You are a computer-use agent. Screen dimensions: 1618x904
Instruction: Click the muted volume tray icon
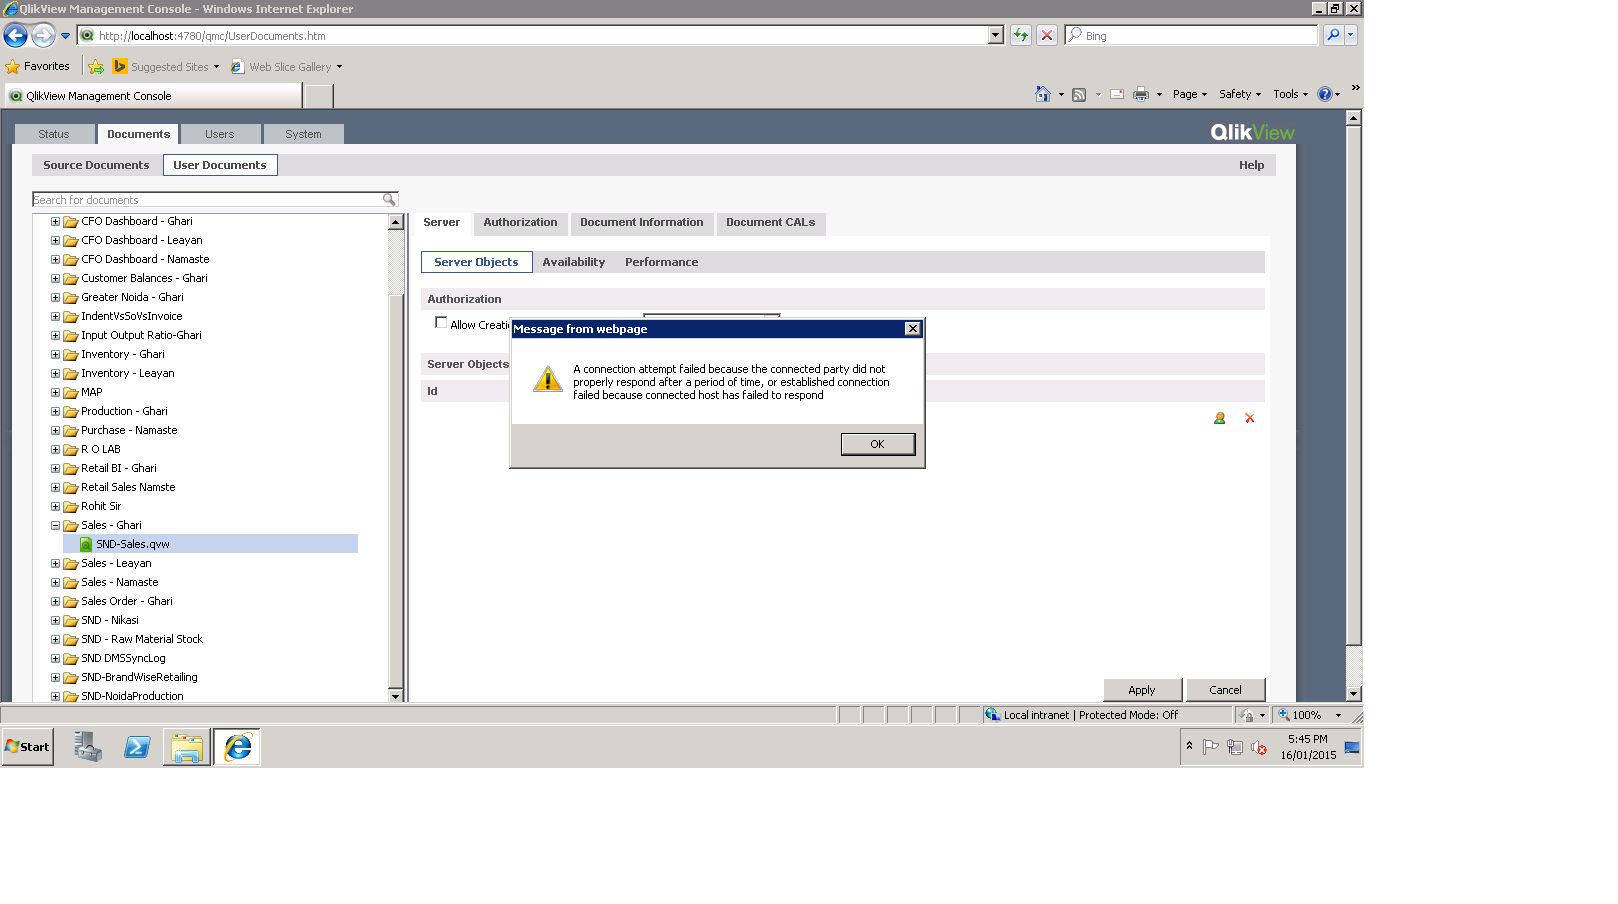(x=1259, y=747)
